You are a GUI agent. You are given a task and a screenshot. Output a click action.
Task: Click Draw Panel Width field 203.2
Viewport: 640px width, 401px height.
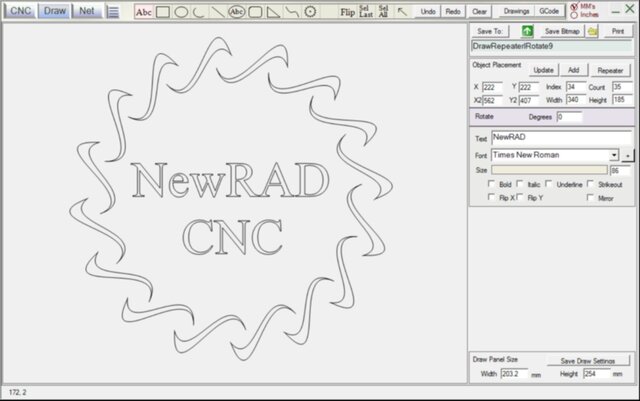[x=514, y=374]
